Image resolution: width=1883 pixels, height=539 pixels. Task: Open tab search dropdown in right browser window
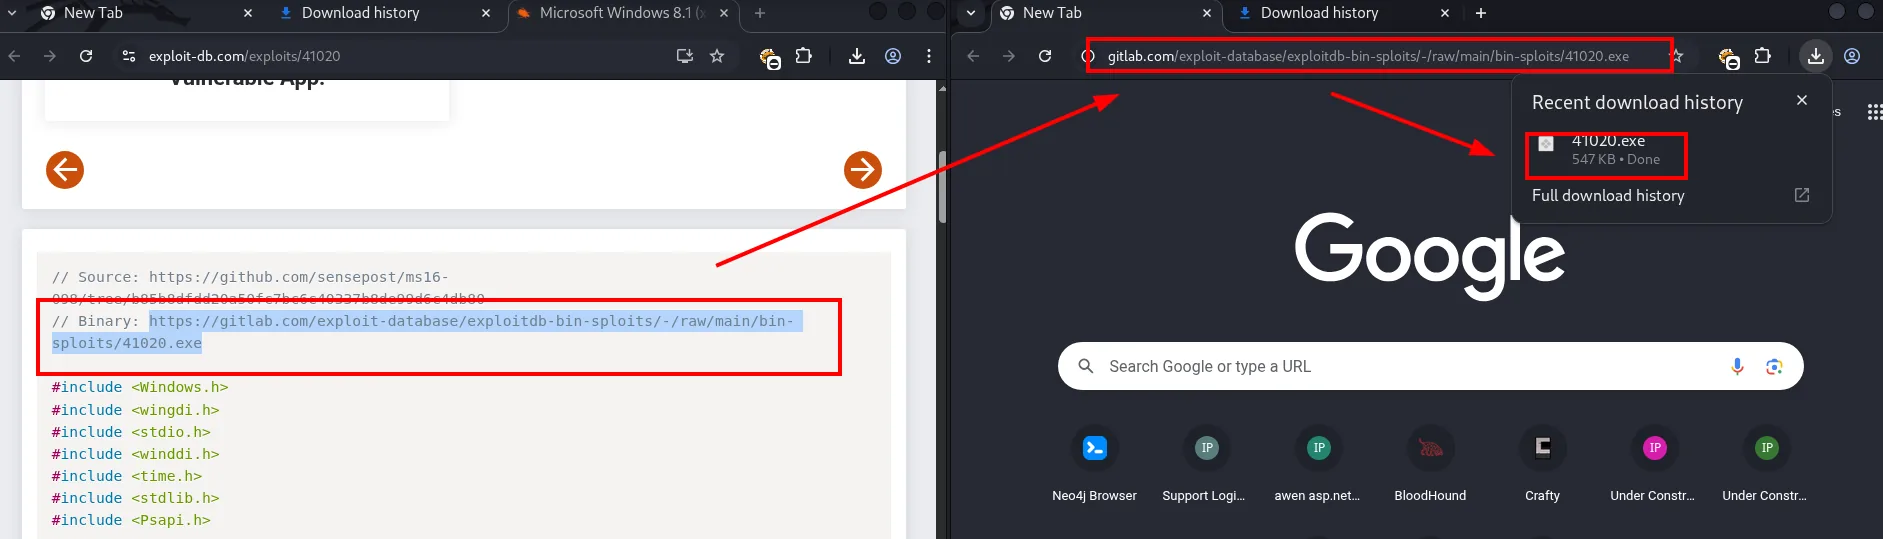tap(971, 13)
